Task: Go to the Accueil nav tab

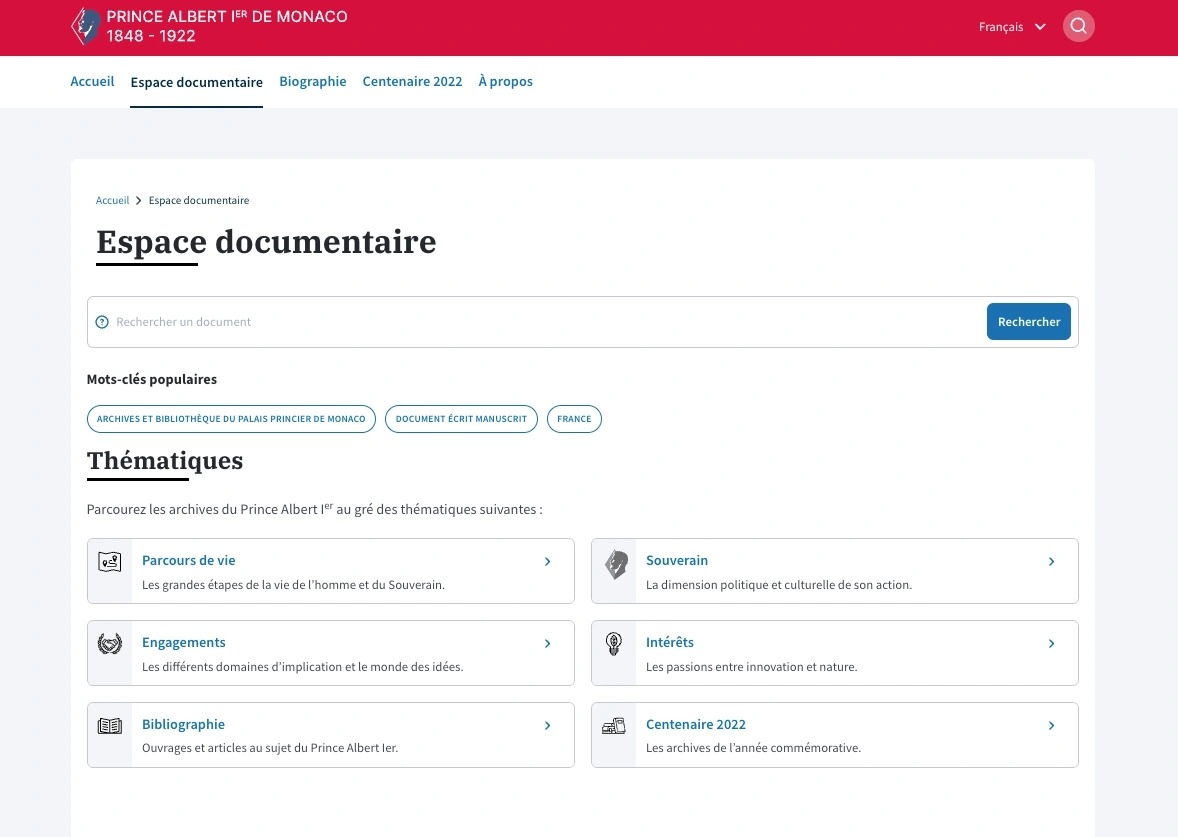Action: tap(92, 81)
